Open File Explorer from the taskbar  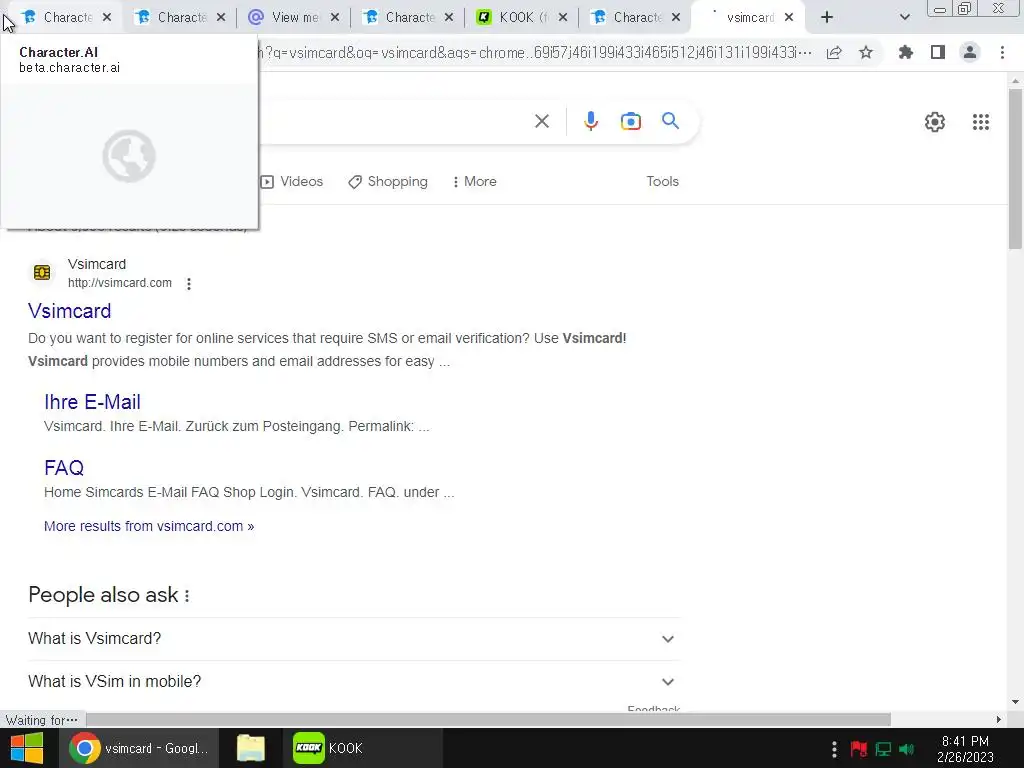pos(250,748)
